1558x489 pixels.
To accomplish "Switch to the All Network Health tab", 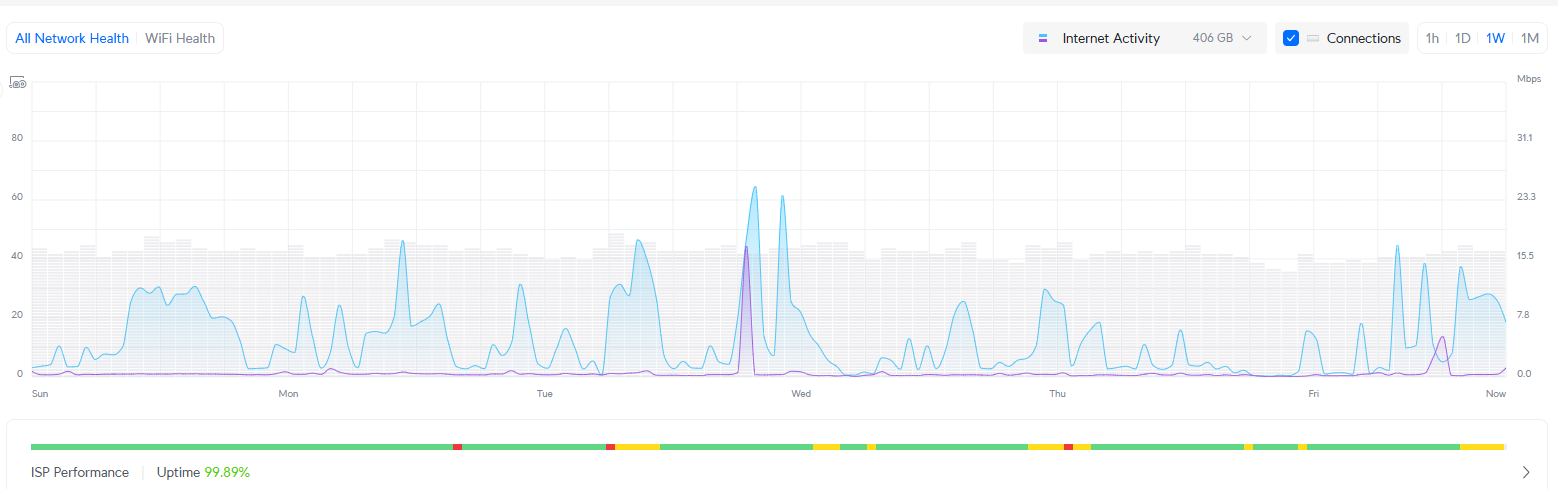I will (x=72, y=38).
